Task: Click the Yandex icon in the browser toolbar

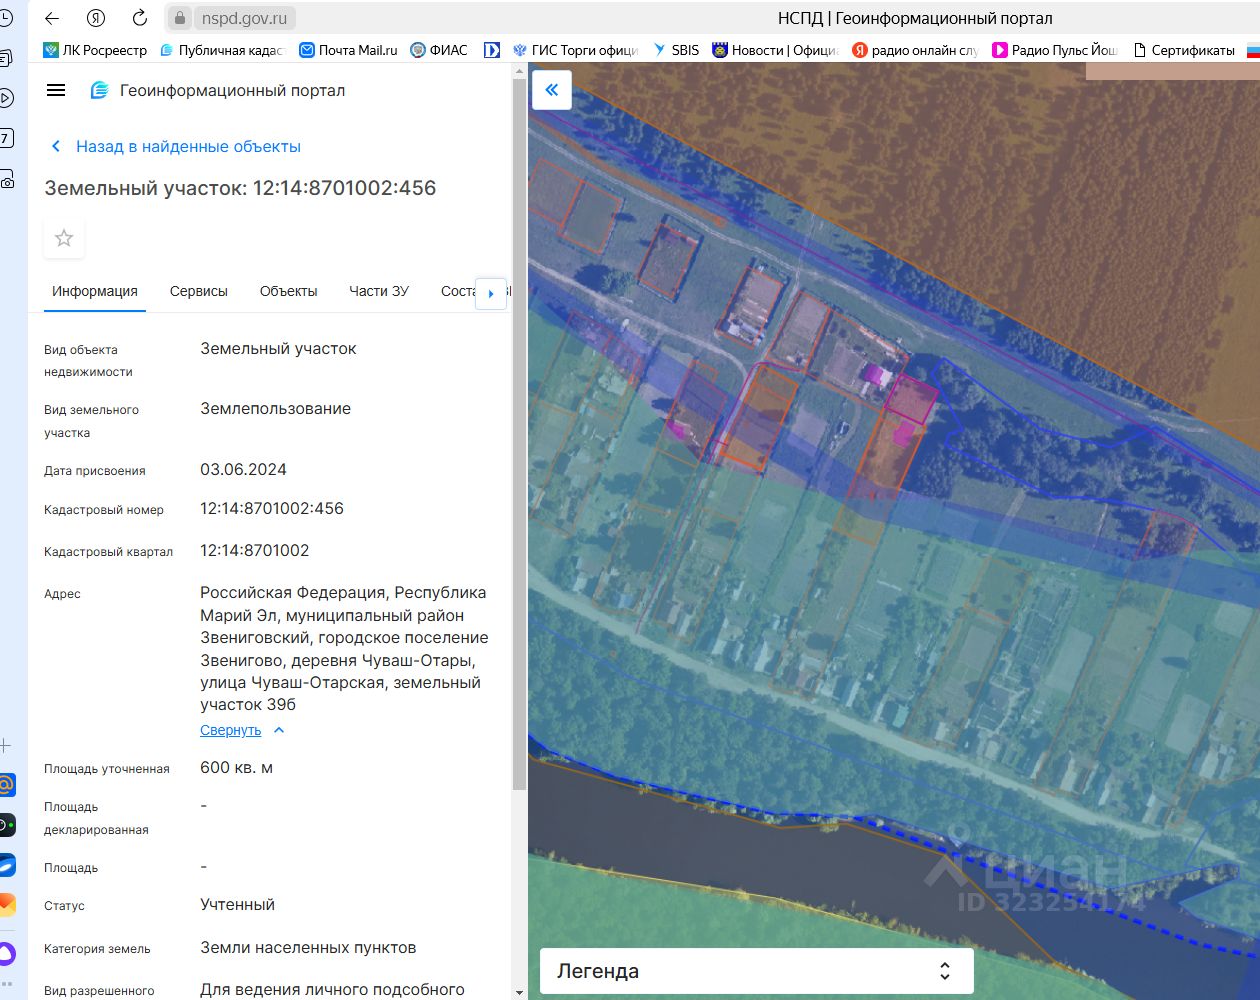Action: point(96,18)
